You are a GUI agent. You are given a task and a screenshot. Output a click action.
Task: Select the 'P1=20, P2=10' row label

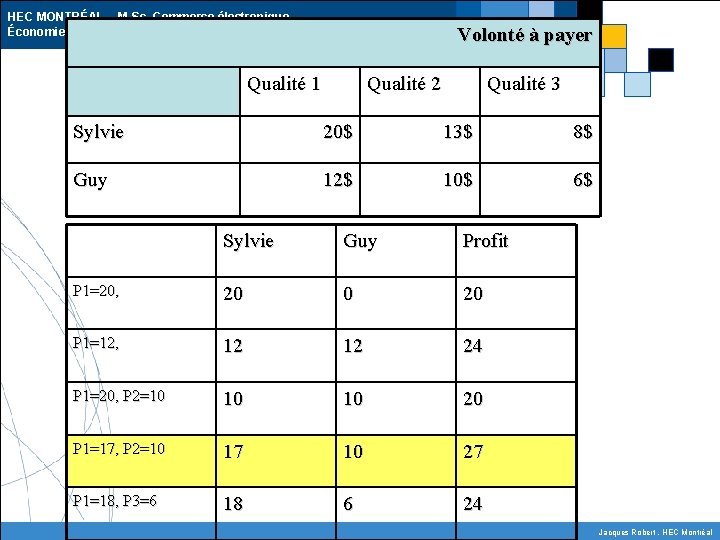[x=118, y=396]
